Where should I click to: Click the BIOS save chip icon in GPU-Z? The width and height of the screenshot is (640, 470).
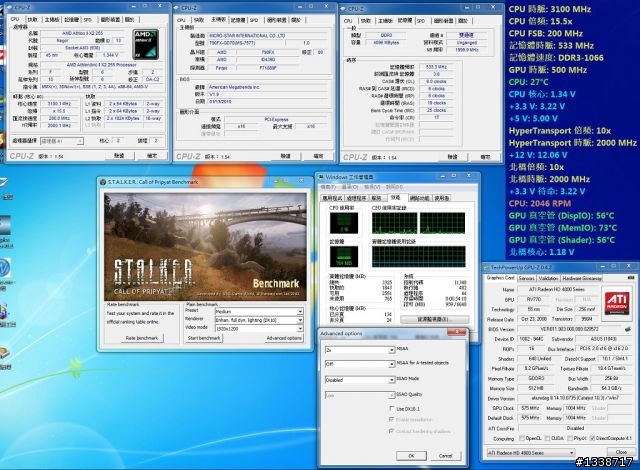[628, 329]
